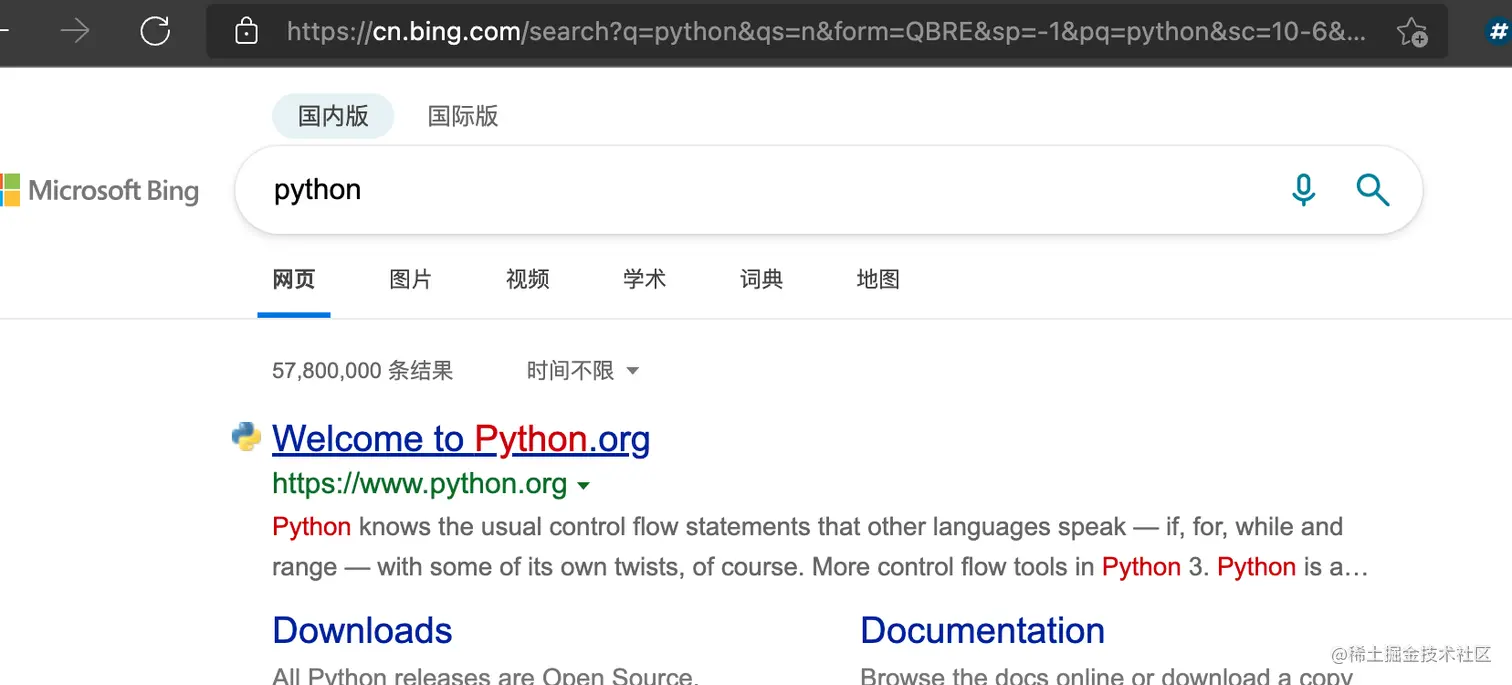Click 'Browse the docs online' text
The image size is (1512, 685).
click(x=1106, y=676)
